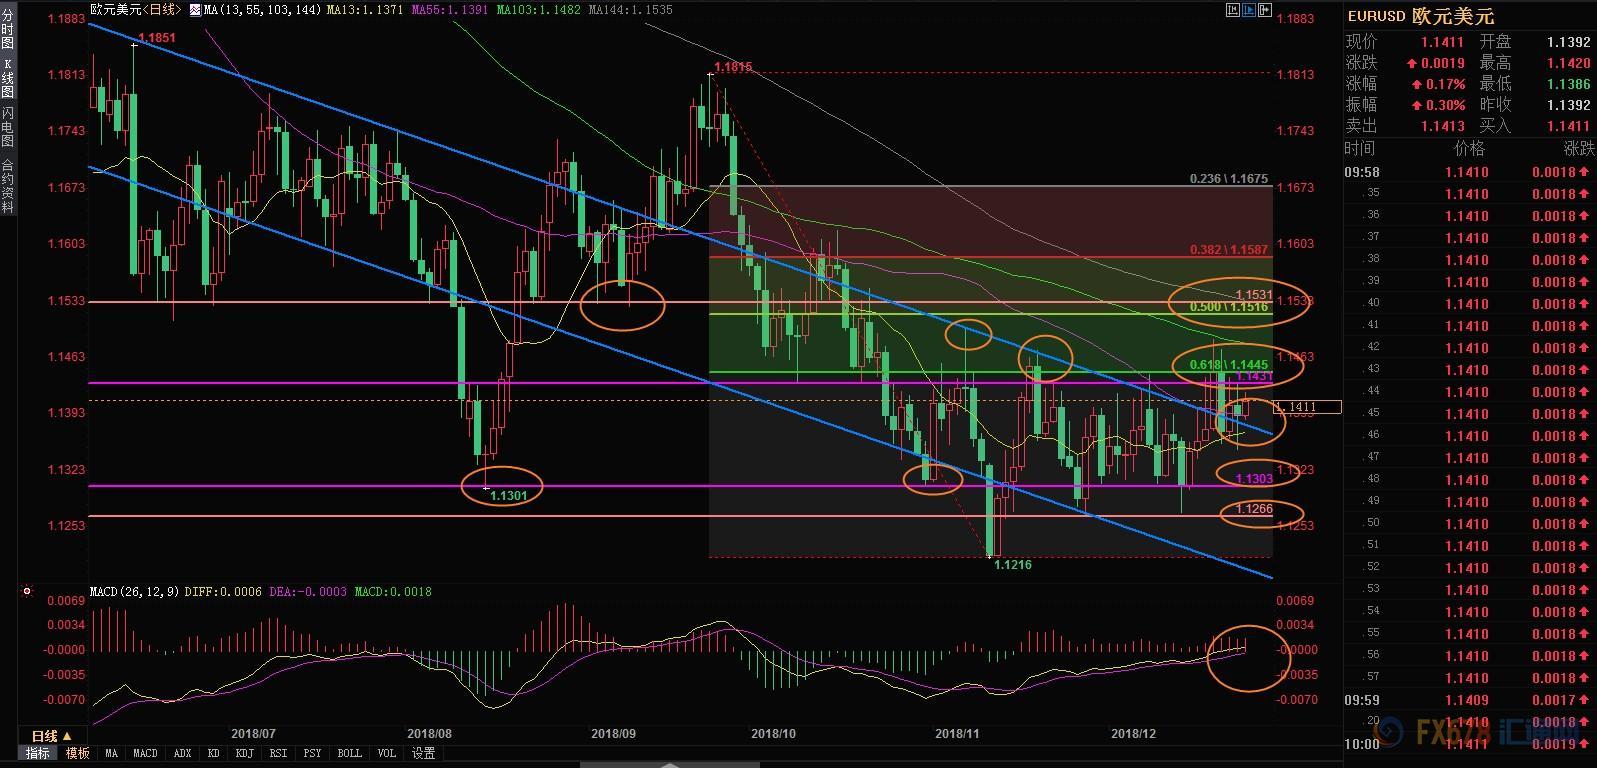The width and height of the screenshot is (1597, 768).
Task: Select the 指标 bottom tab
Action: (x=38, y=753)
